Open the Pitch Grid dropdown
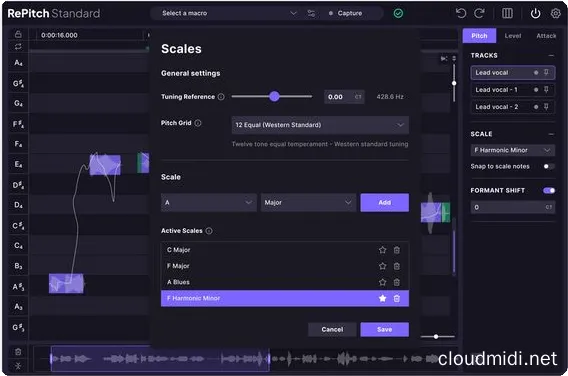 [320, 125]
